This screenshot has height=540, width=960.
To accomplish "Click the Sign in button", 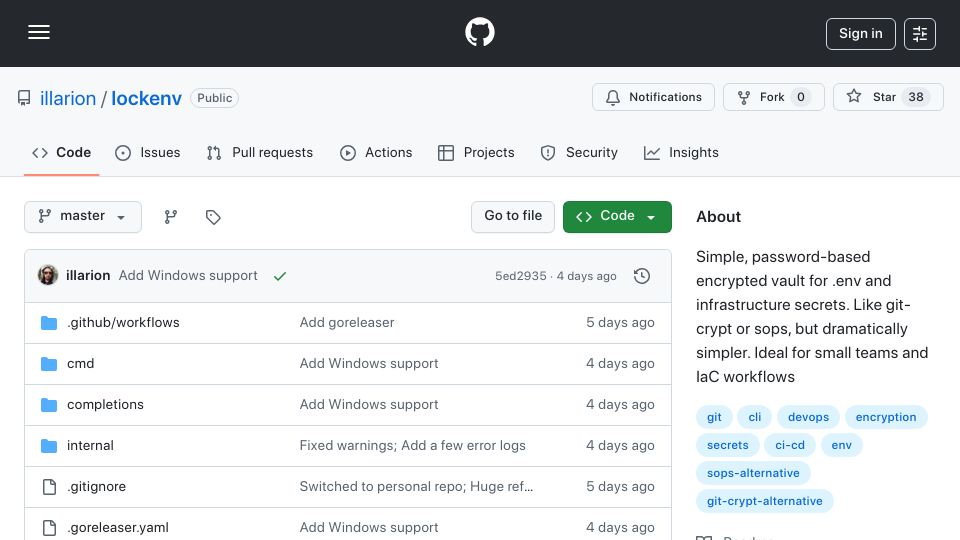I will coord(860,34).
